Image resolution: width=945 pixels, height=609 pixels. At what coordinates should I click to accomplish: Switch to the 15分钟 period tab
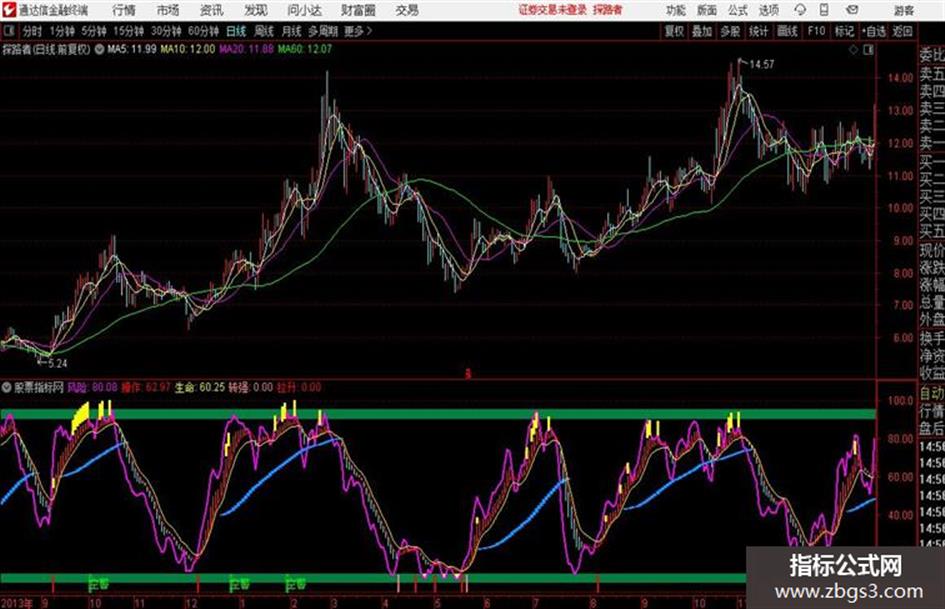[129, 31]
